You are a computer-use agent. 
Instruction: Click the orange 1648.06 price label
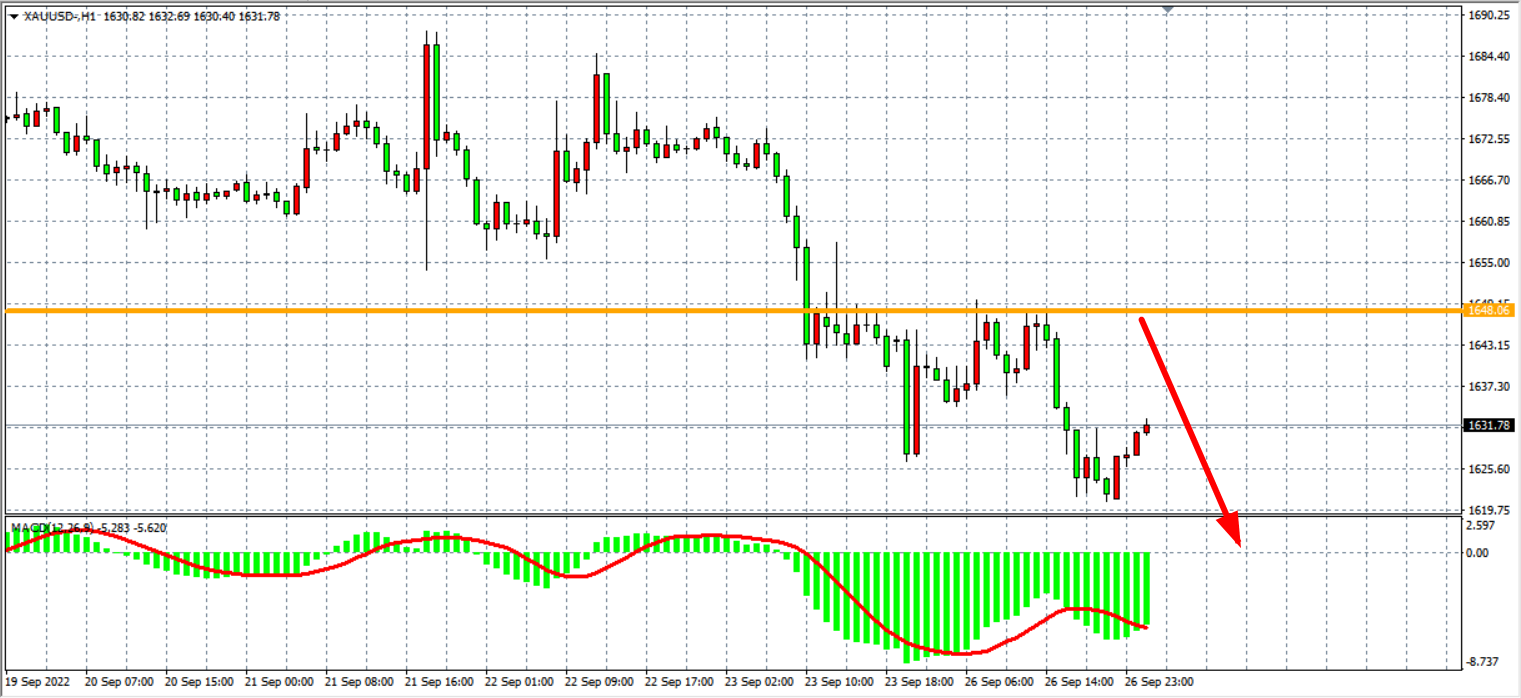(x=1490, y=311)
